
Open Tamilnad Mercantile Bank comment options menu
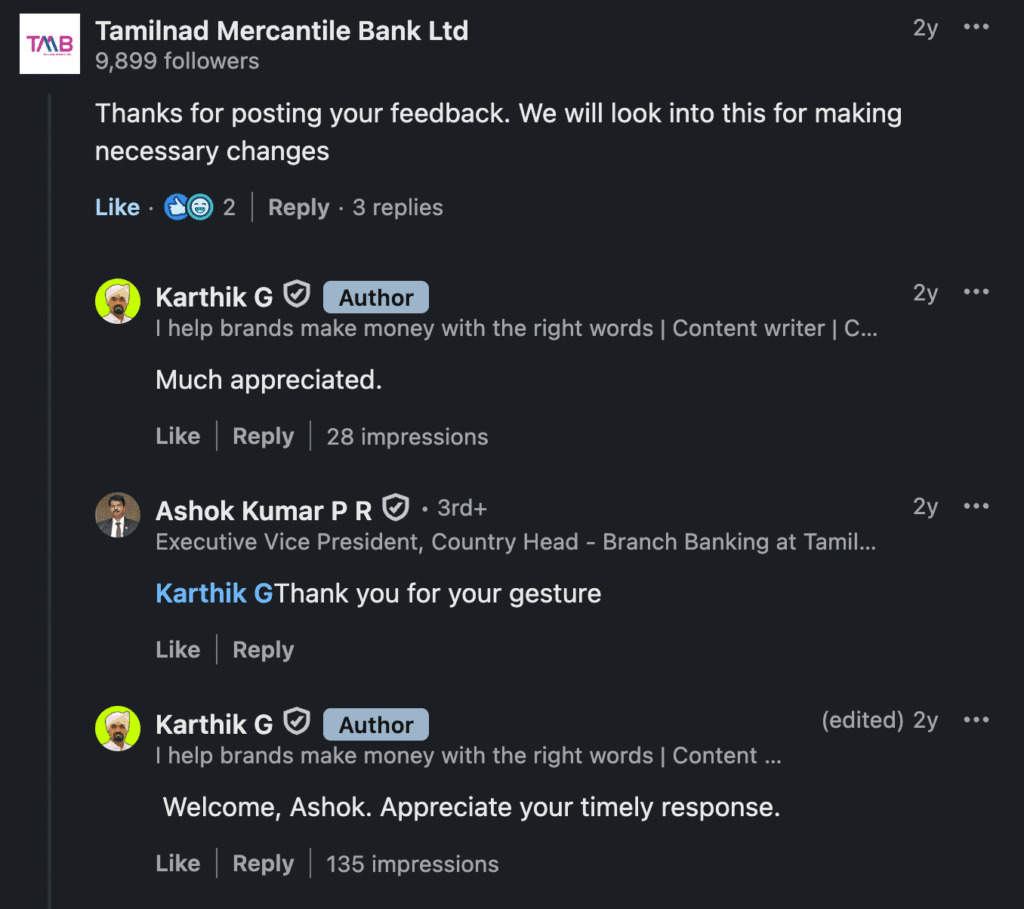coord(976,27)
